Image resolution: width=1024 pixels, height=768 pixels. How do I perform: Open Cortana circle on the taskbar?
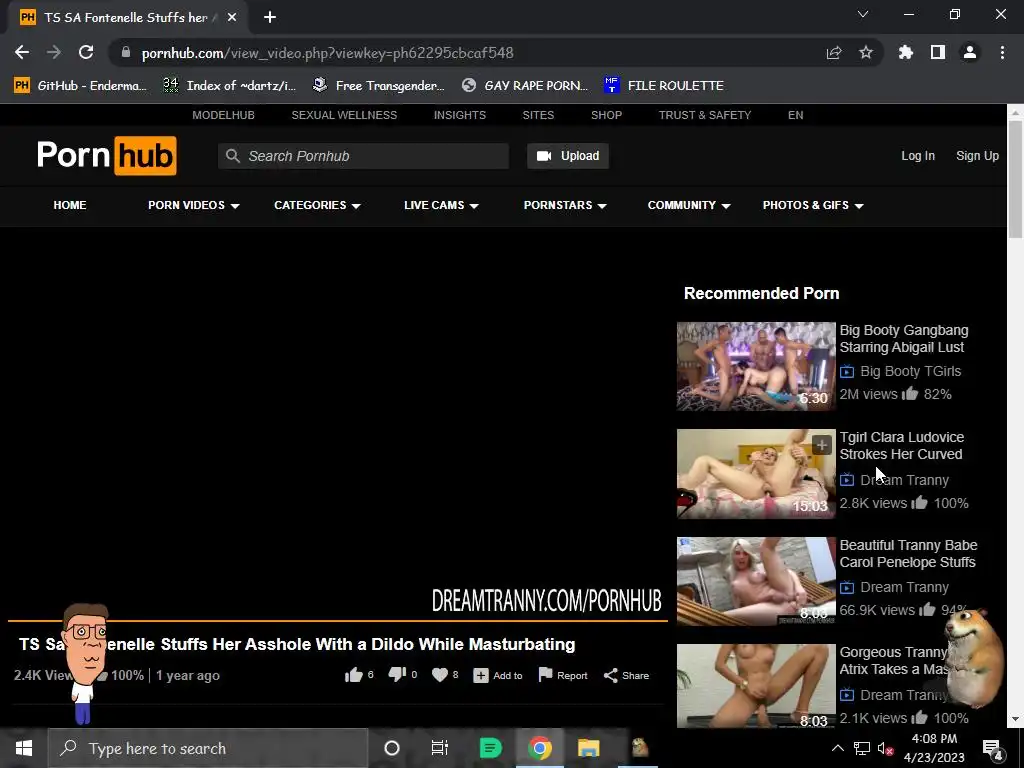click(x=392, y=748)
